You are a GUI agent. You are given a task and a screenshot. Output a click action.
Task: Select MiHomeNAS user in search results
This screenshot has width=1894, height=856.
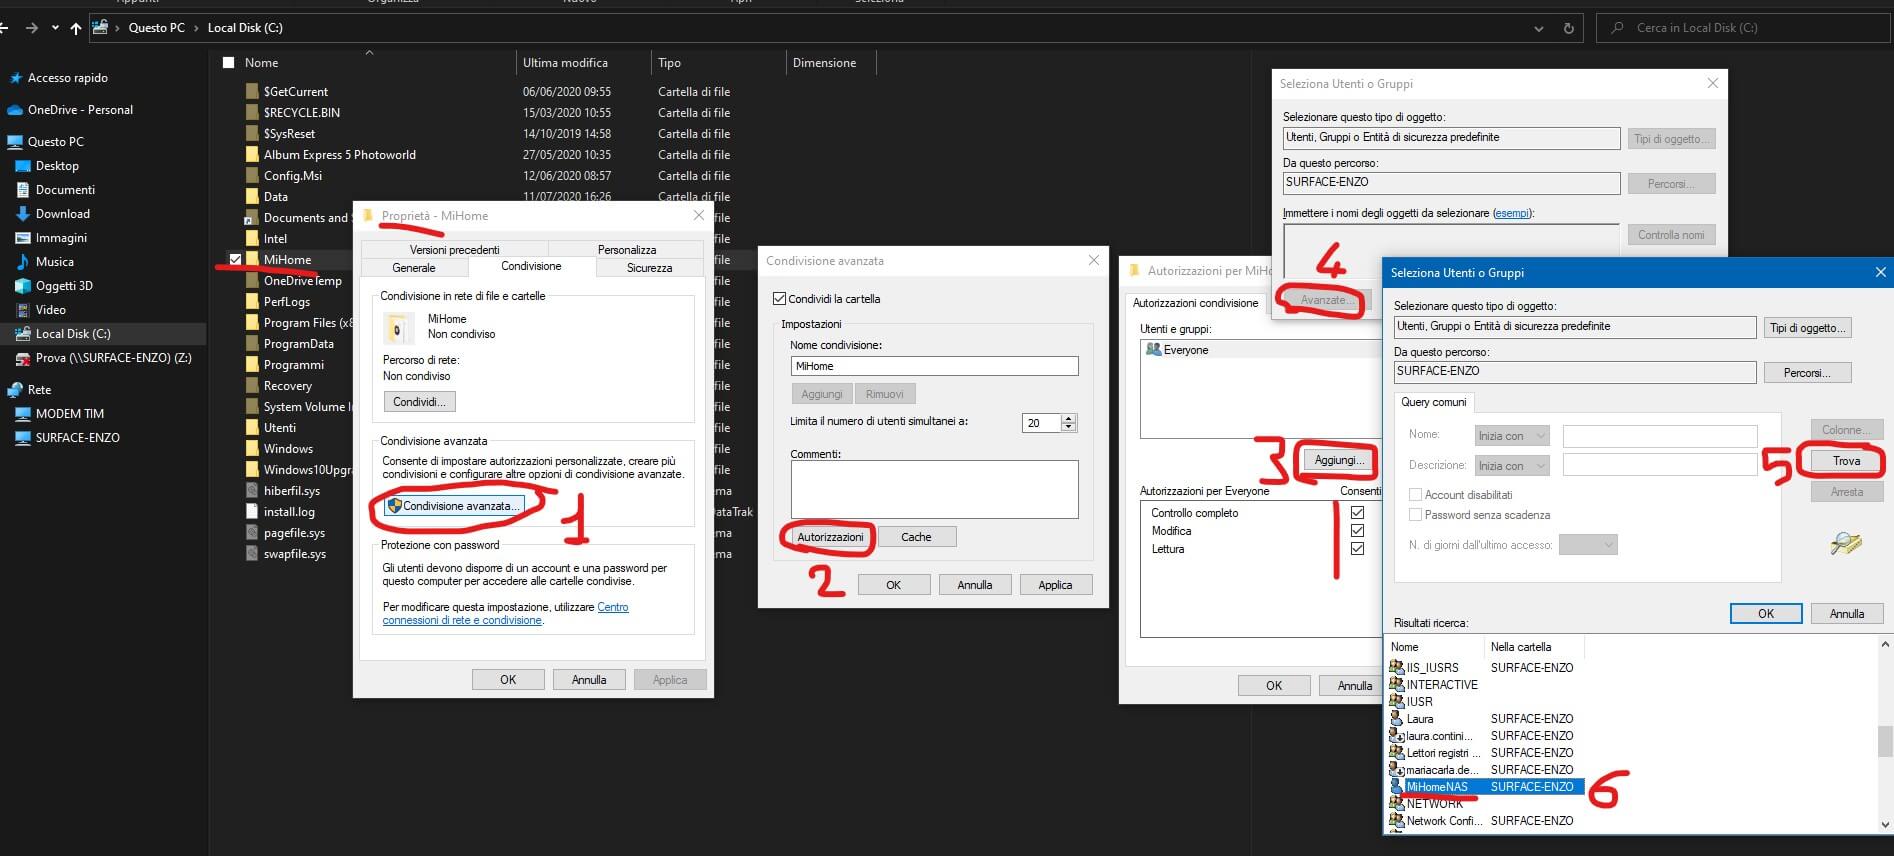(1437, 787)
